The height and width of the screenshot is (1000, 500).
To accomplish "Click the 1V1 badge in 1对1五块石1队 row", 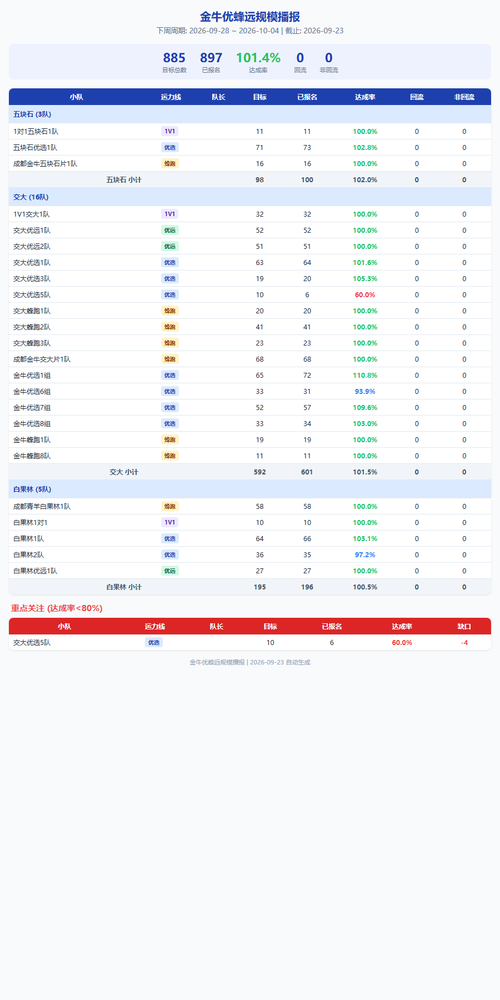I will point(170,131).
